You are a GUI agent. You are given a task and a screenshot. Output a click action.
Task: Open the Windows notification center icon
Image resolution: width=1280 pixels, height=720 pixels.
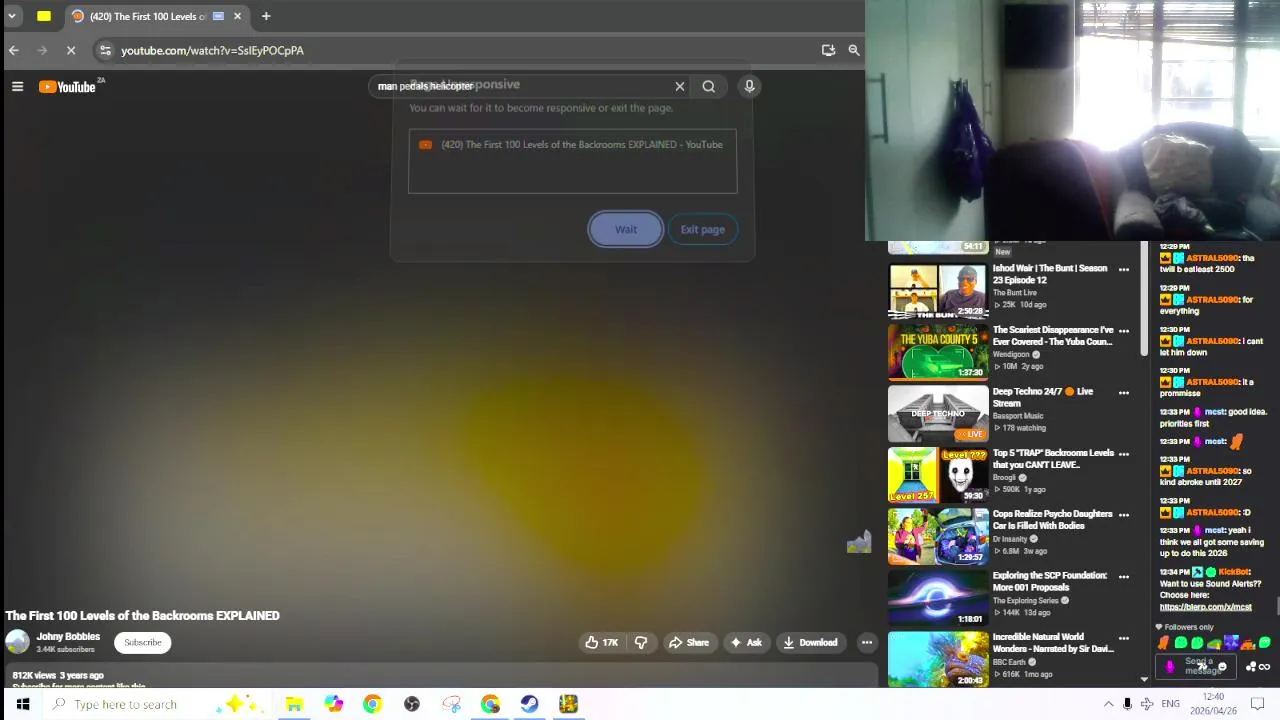coord(1258,704)
